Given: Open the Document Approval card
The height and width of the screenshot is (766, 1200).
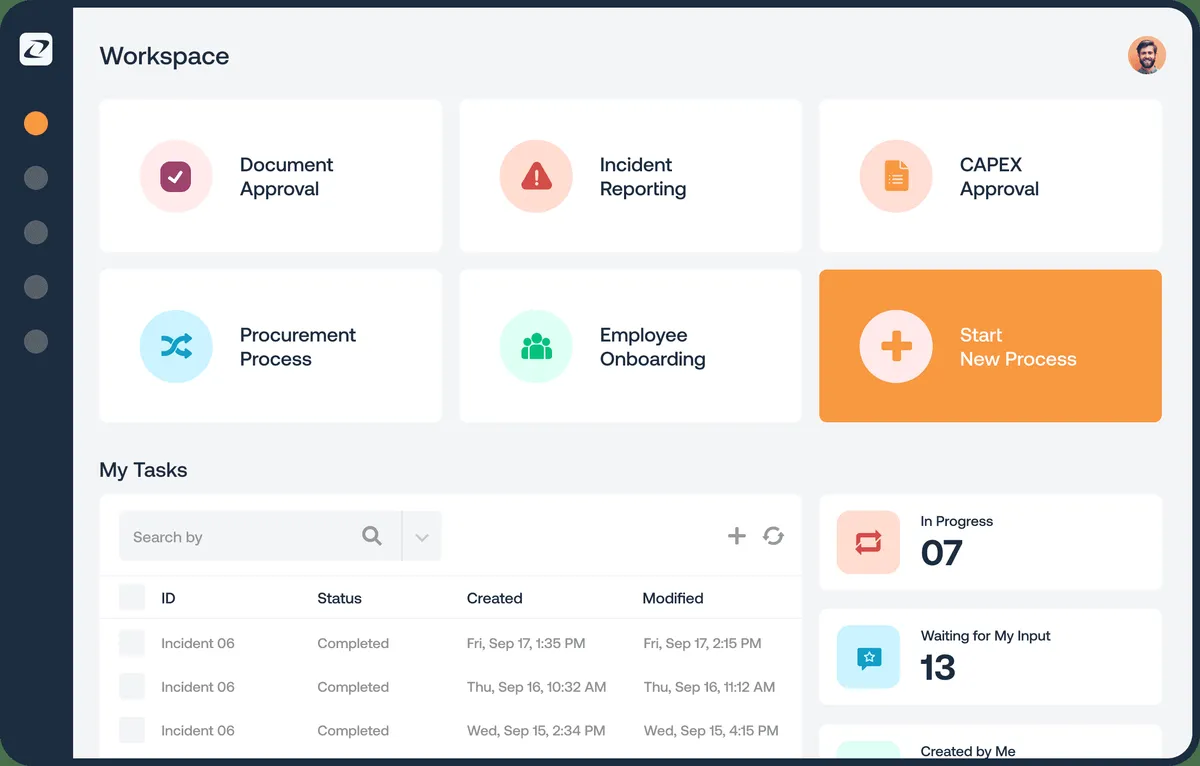Looking at the screenshot, I should [271, 176].
